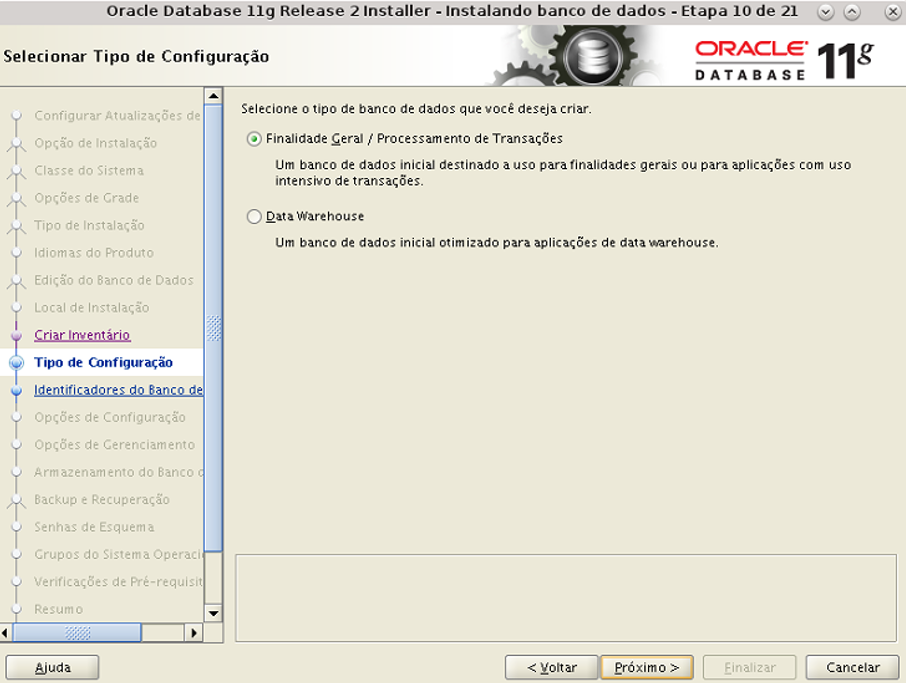Screen dimensions: 906x683
Task: Click the horizontal scrollbar thumb in steps panel
Action: pos(77,633)
